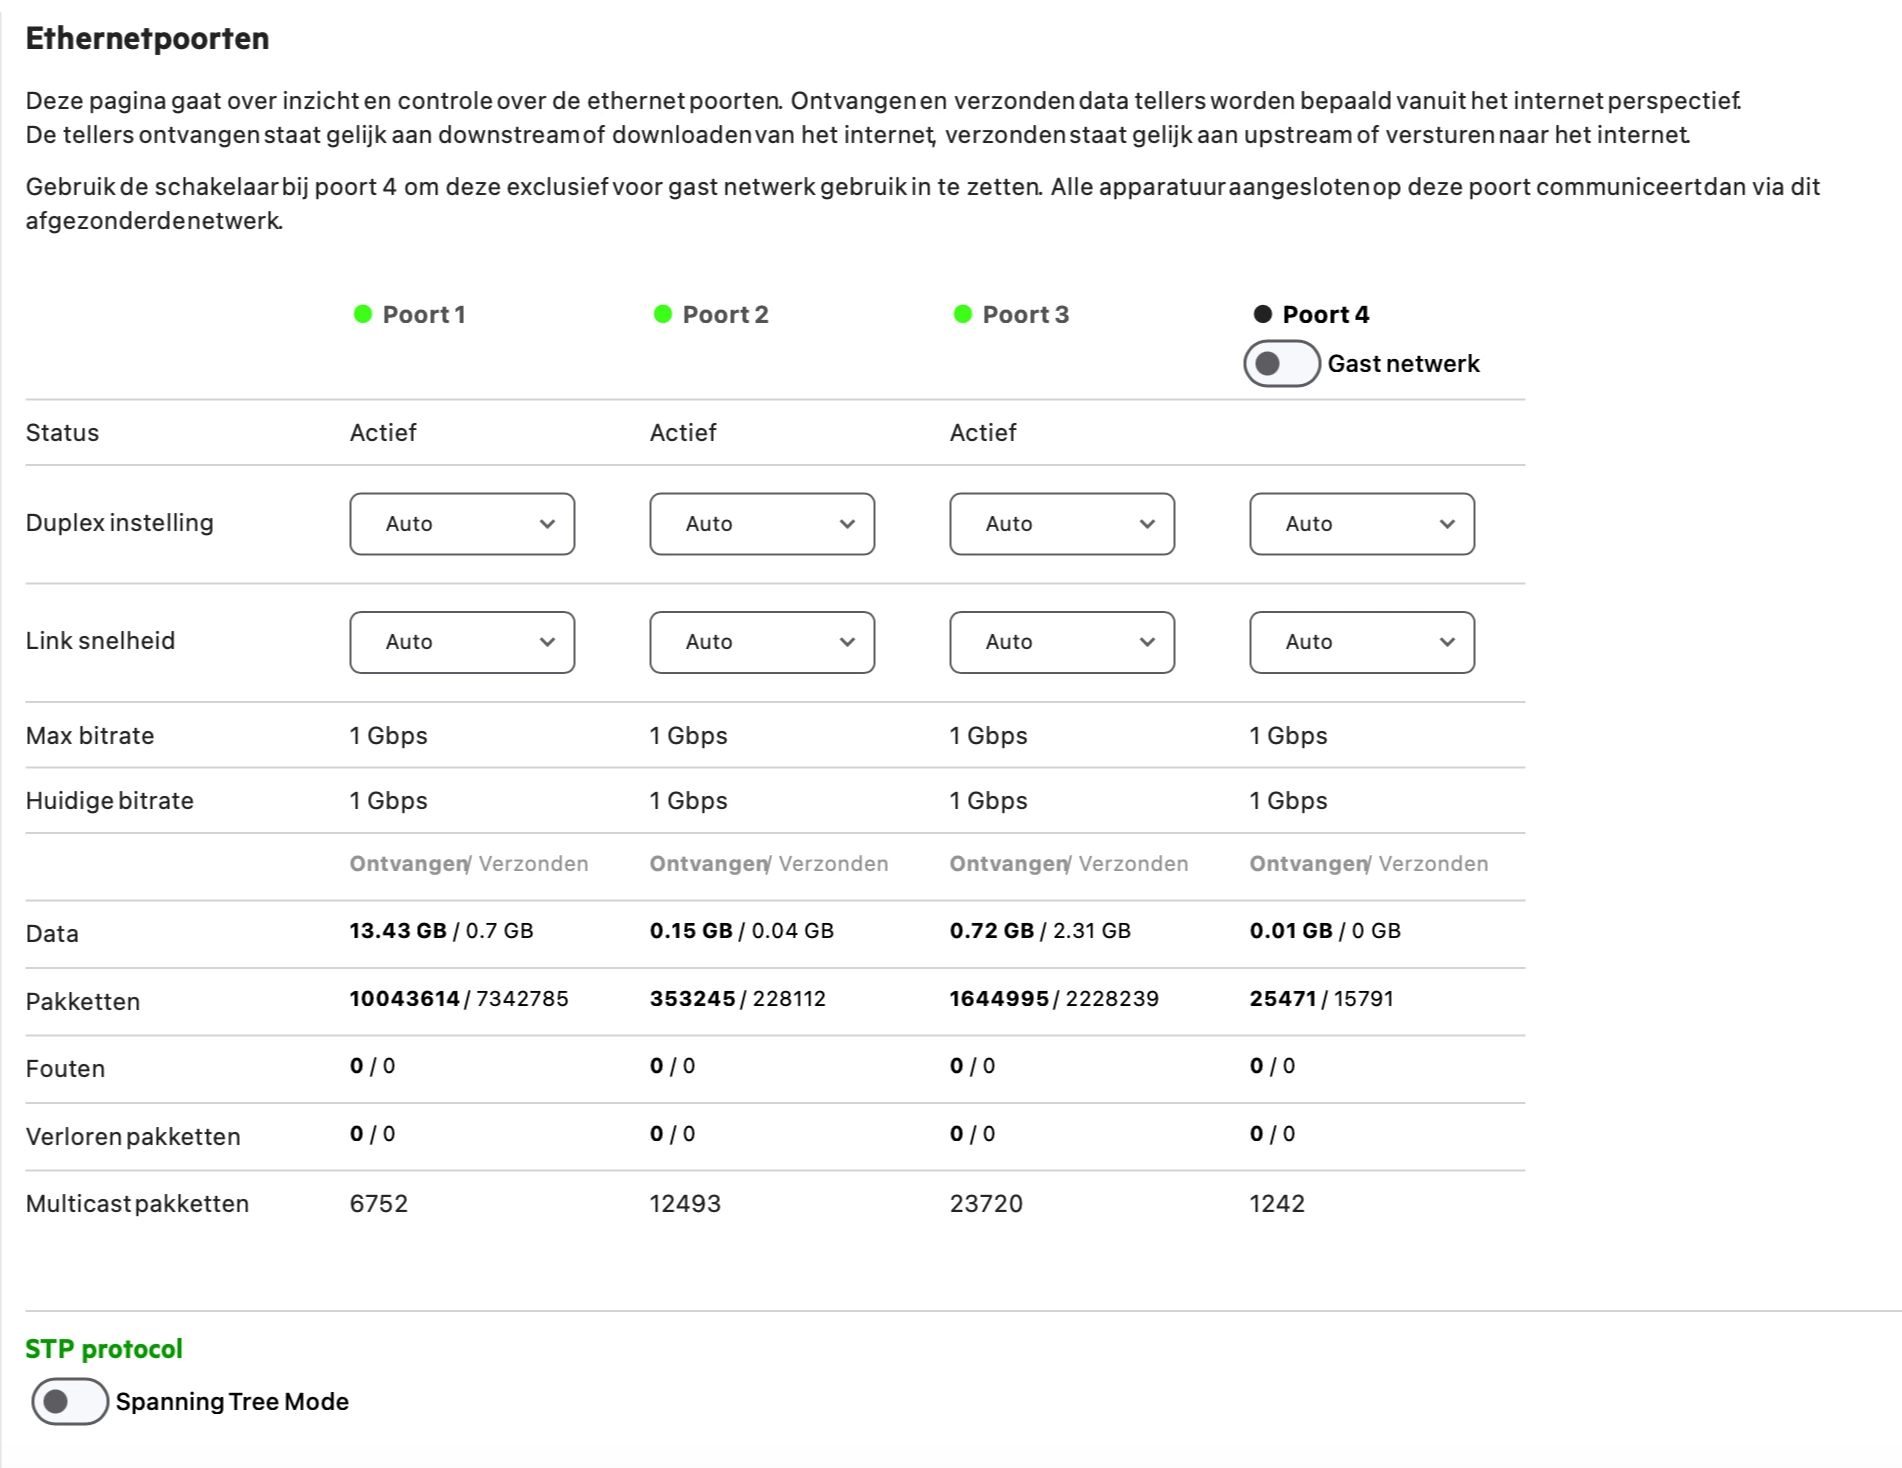
Task: Click the green status indicator of Poort 2
Action: [662, 314]
